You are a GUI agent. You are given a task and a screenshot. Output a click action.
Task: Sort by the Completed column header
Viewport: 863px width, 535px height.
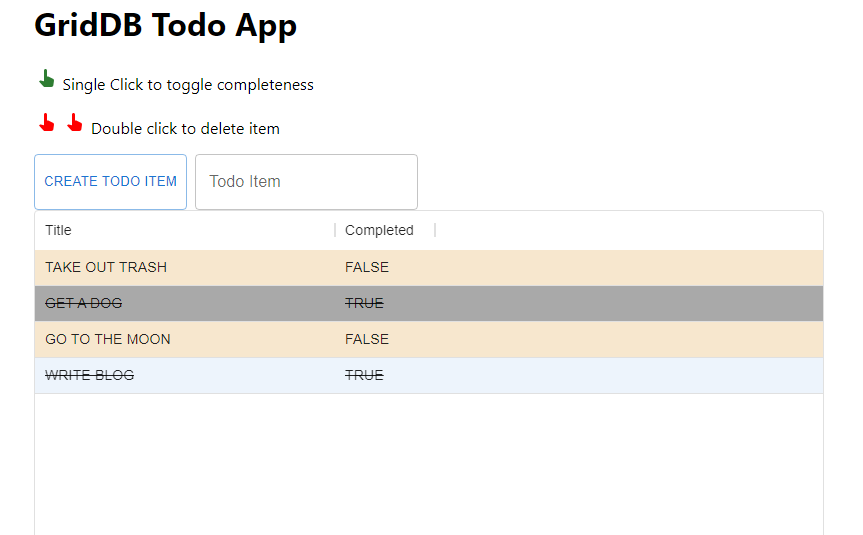[x=379, y=231]
